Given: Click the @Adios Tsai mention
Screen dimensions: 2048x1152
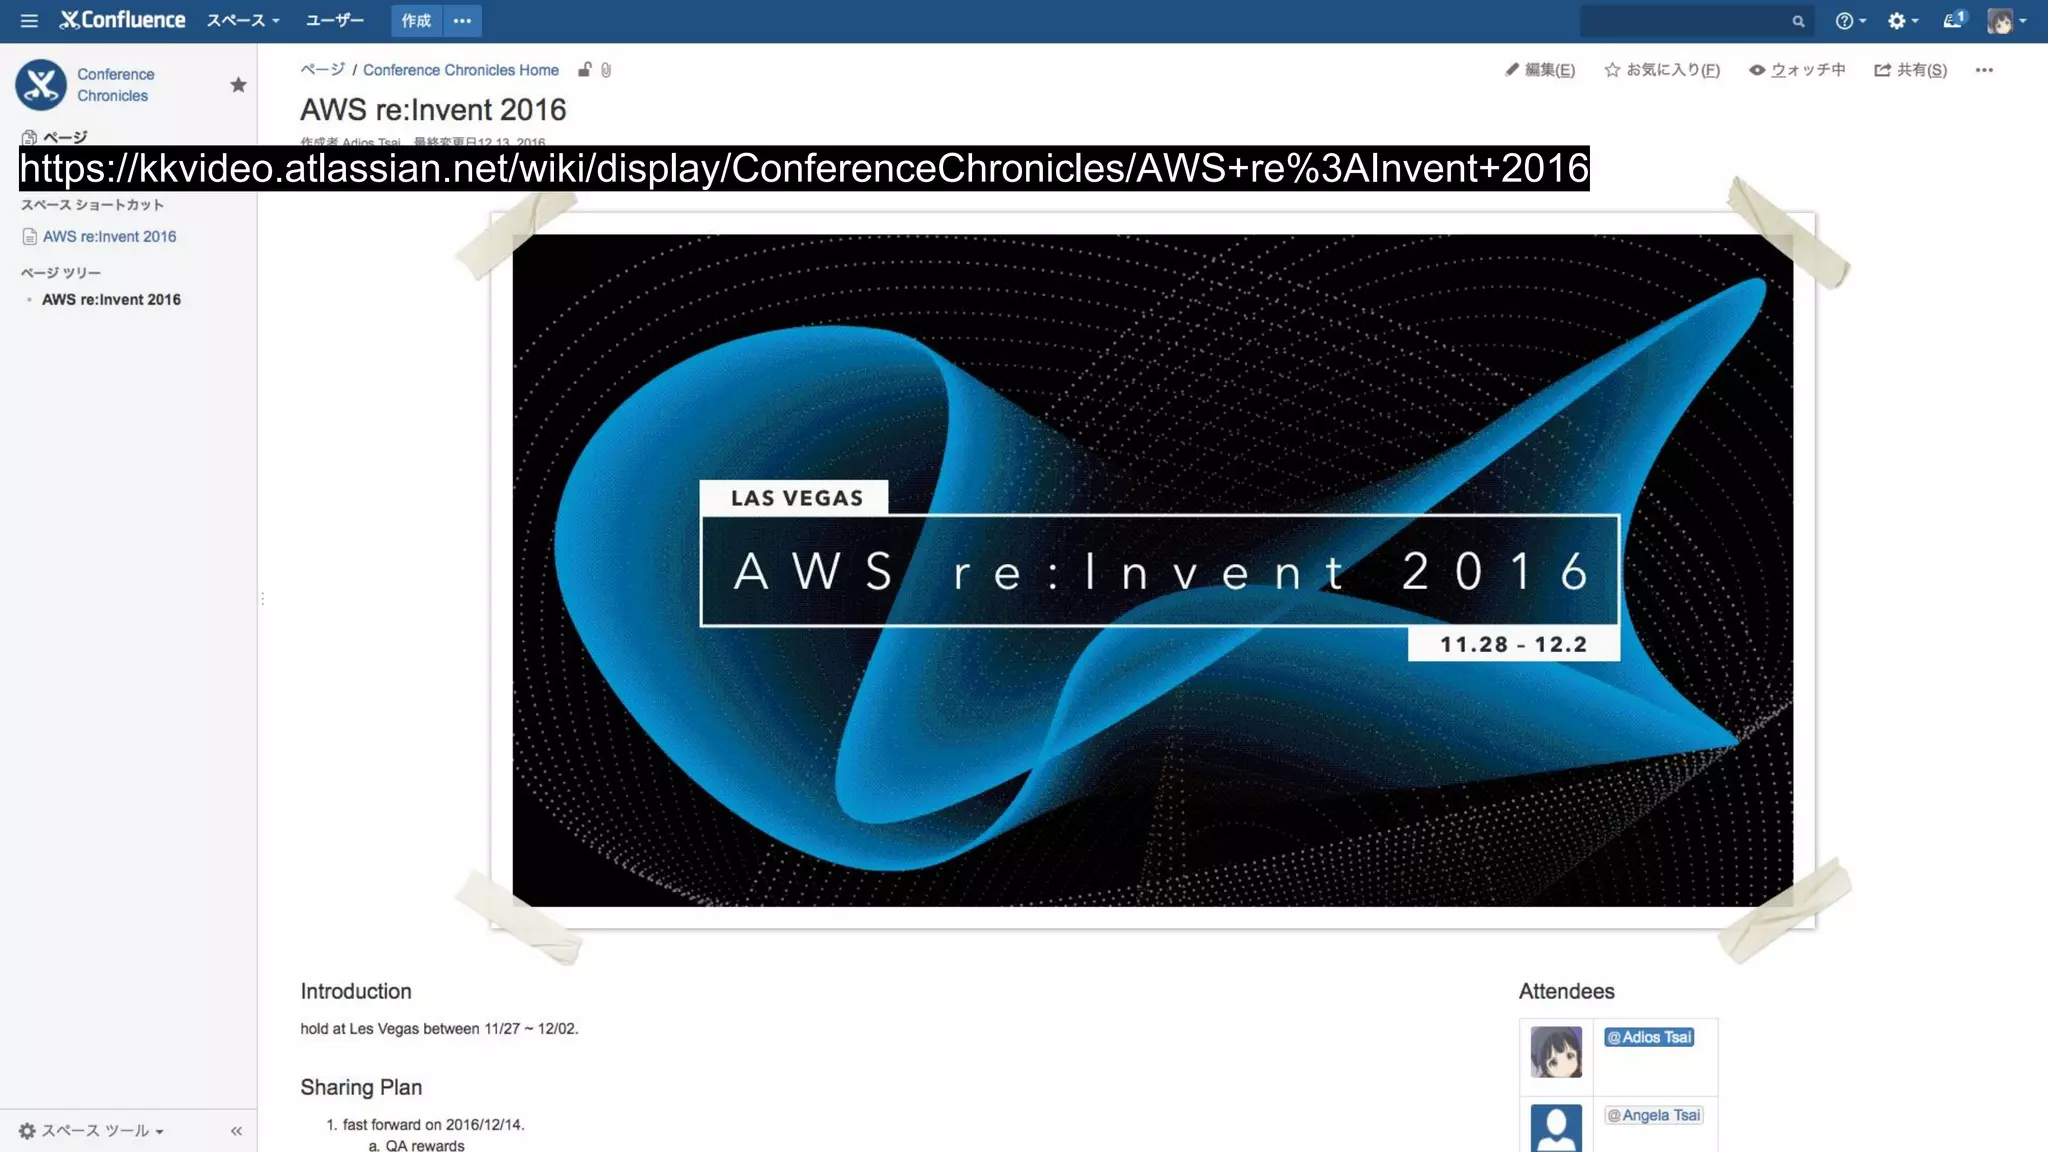Looking at the screenshot, I should point(1649,1037).
